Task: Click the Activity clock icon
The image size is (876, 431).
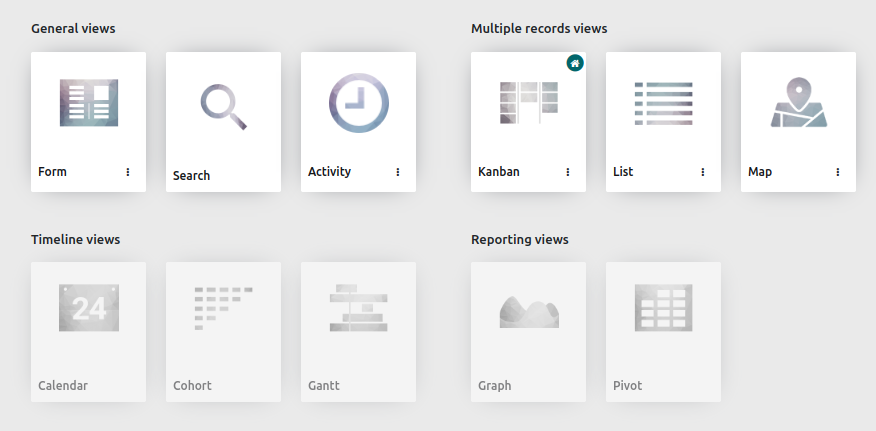Action: 359,103
